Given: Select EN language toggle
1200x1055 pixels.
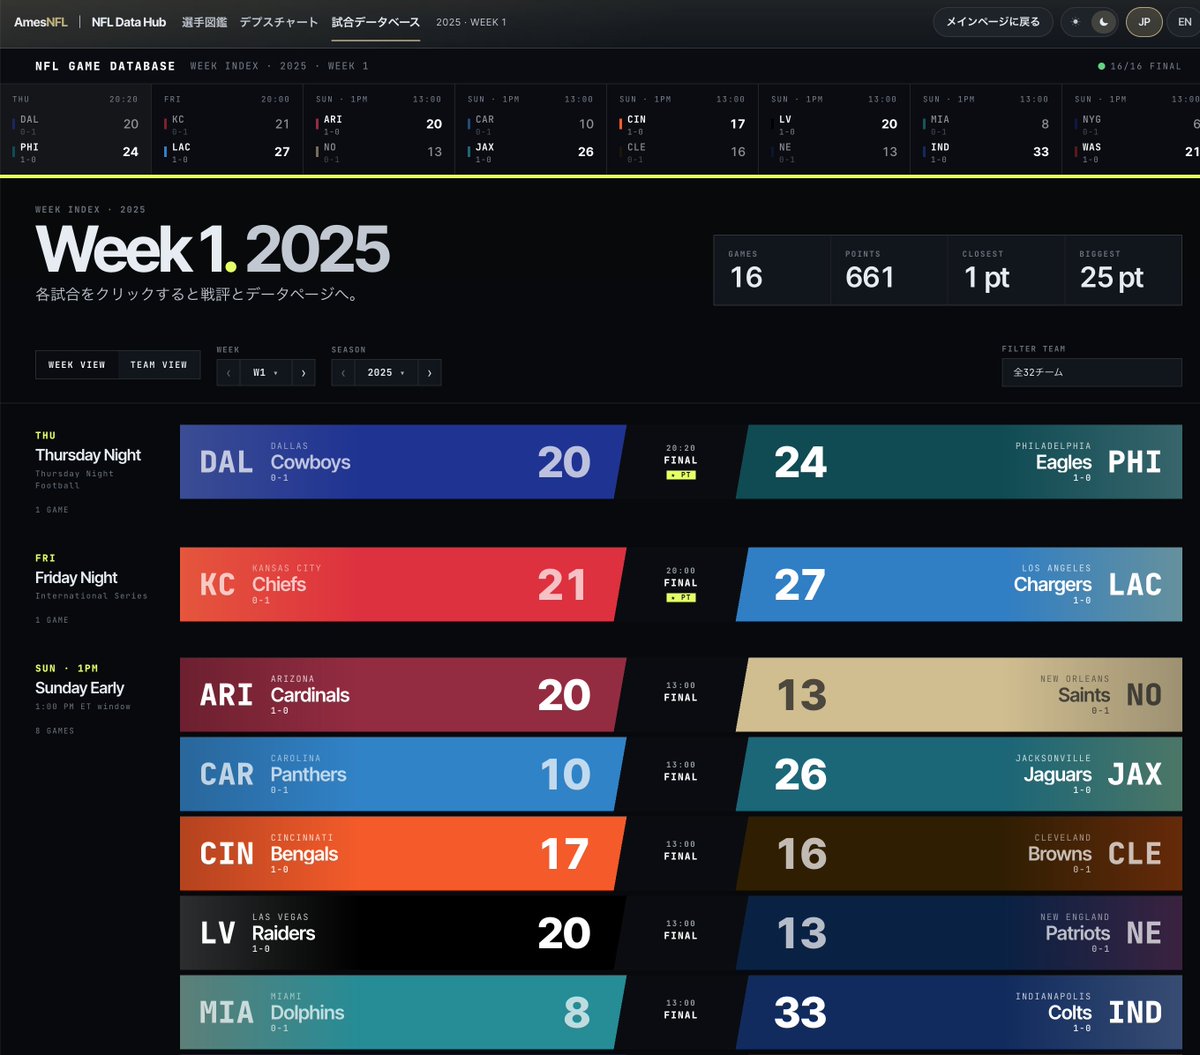Looking at the screenshot, I should pyautogui.click(x=1185, y=22).
